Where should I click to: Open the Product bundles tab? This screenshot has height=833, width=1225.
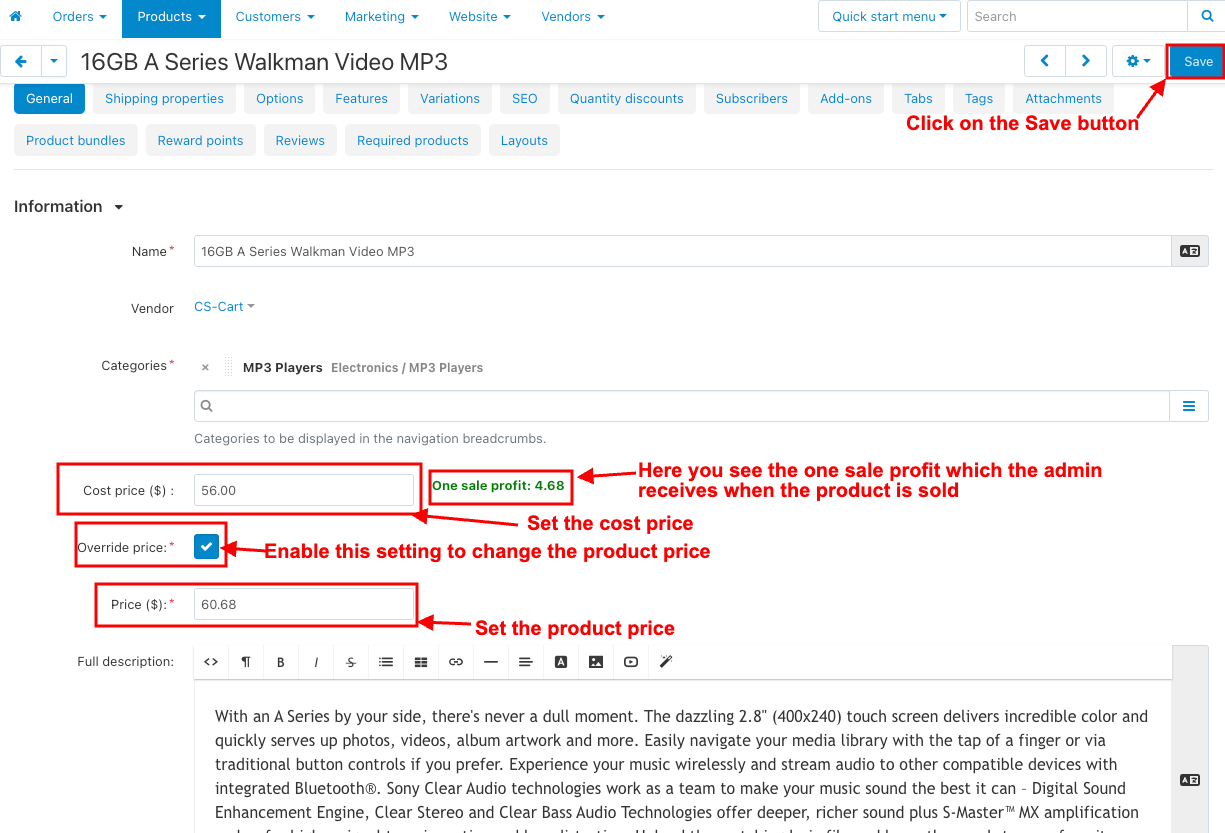(x=76, y=140)
